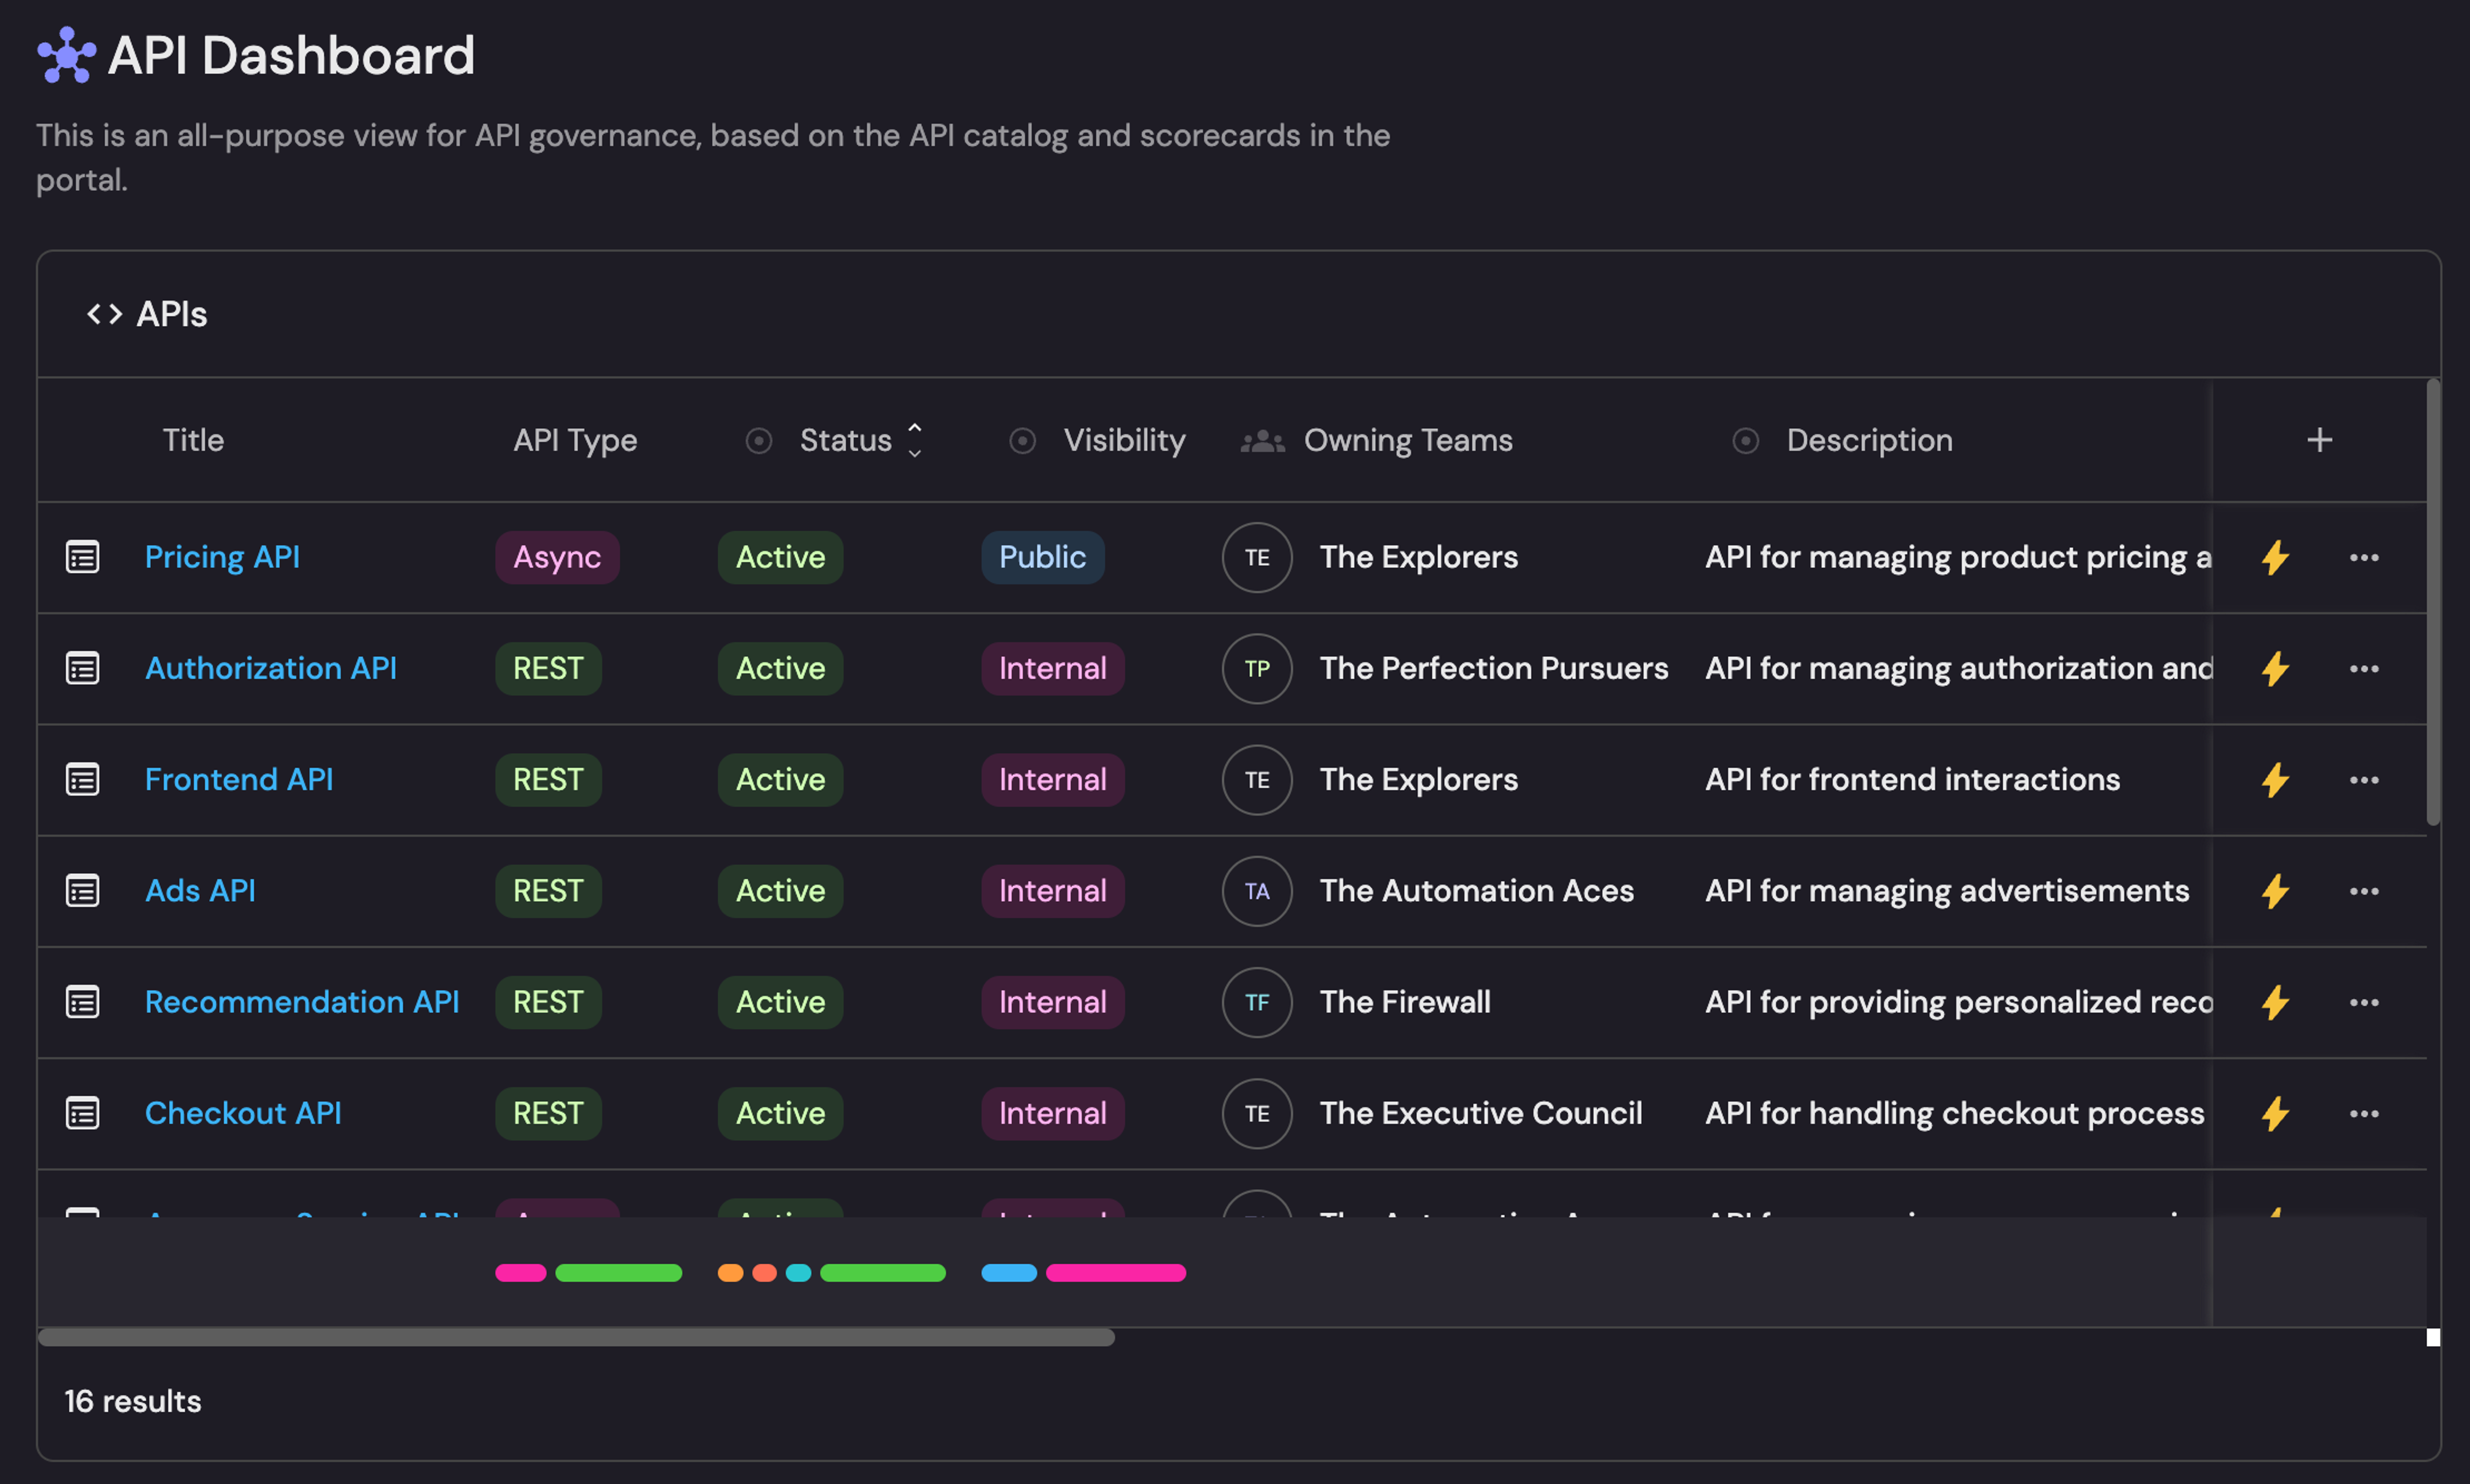This screenshot has width=2470, height=1484.
Task: Click the Owning Teams column header
Action: (x=1407, y=440)
